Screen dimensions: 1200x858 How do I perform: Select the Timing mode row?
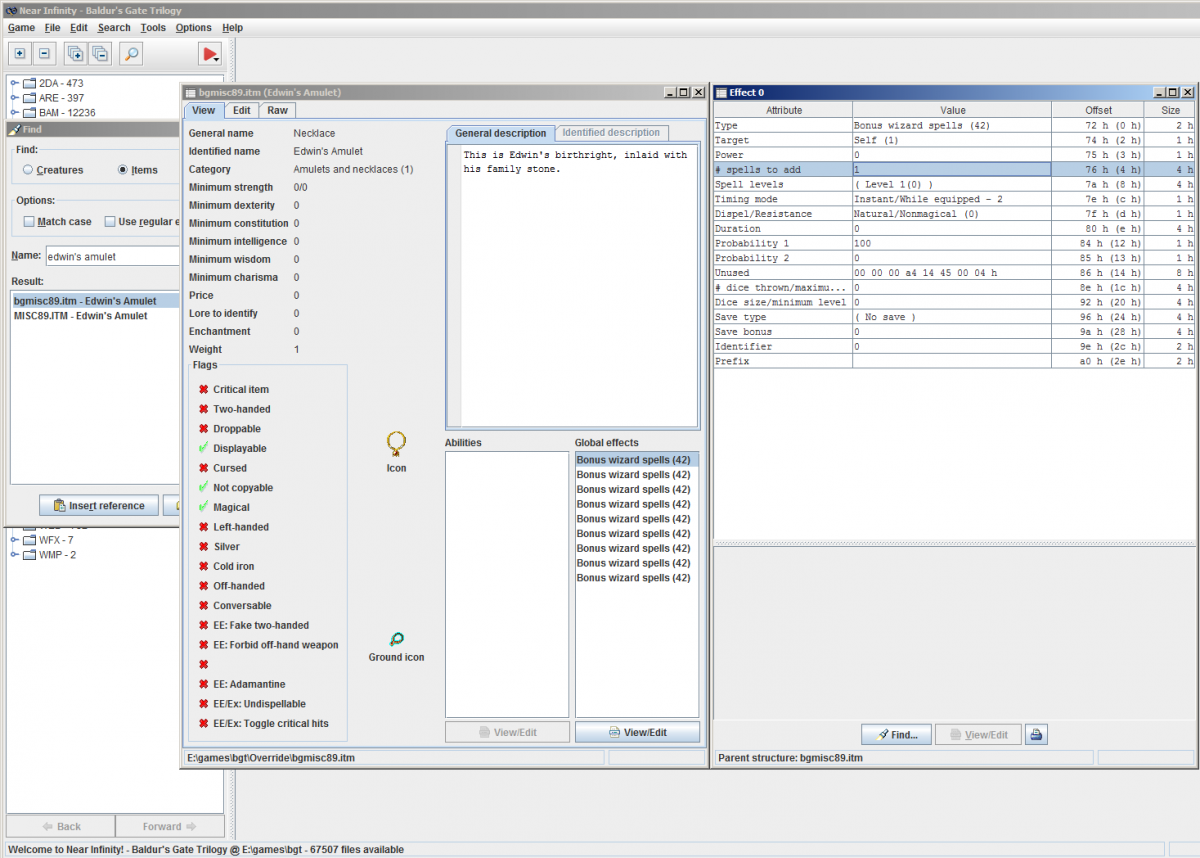tap(954, 199)
